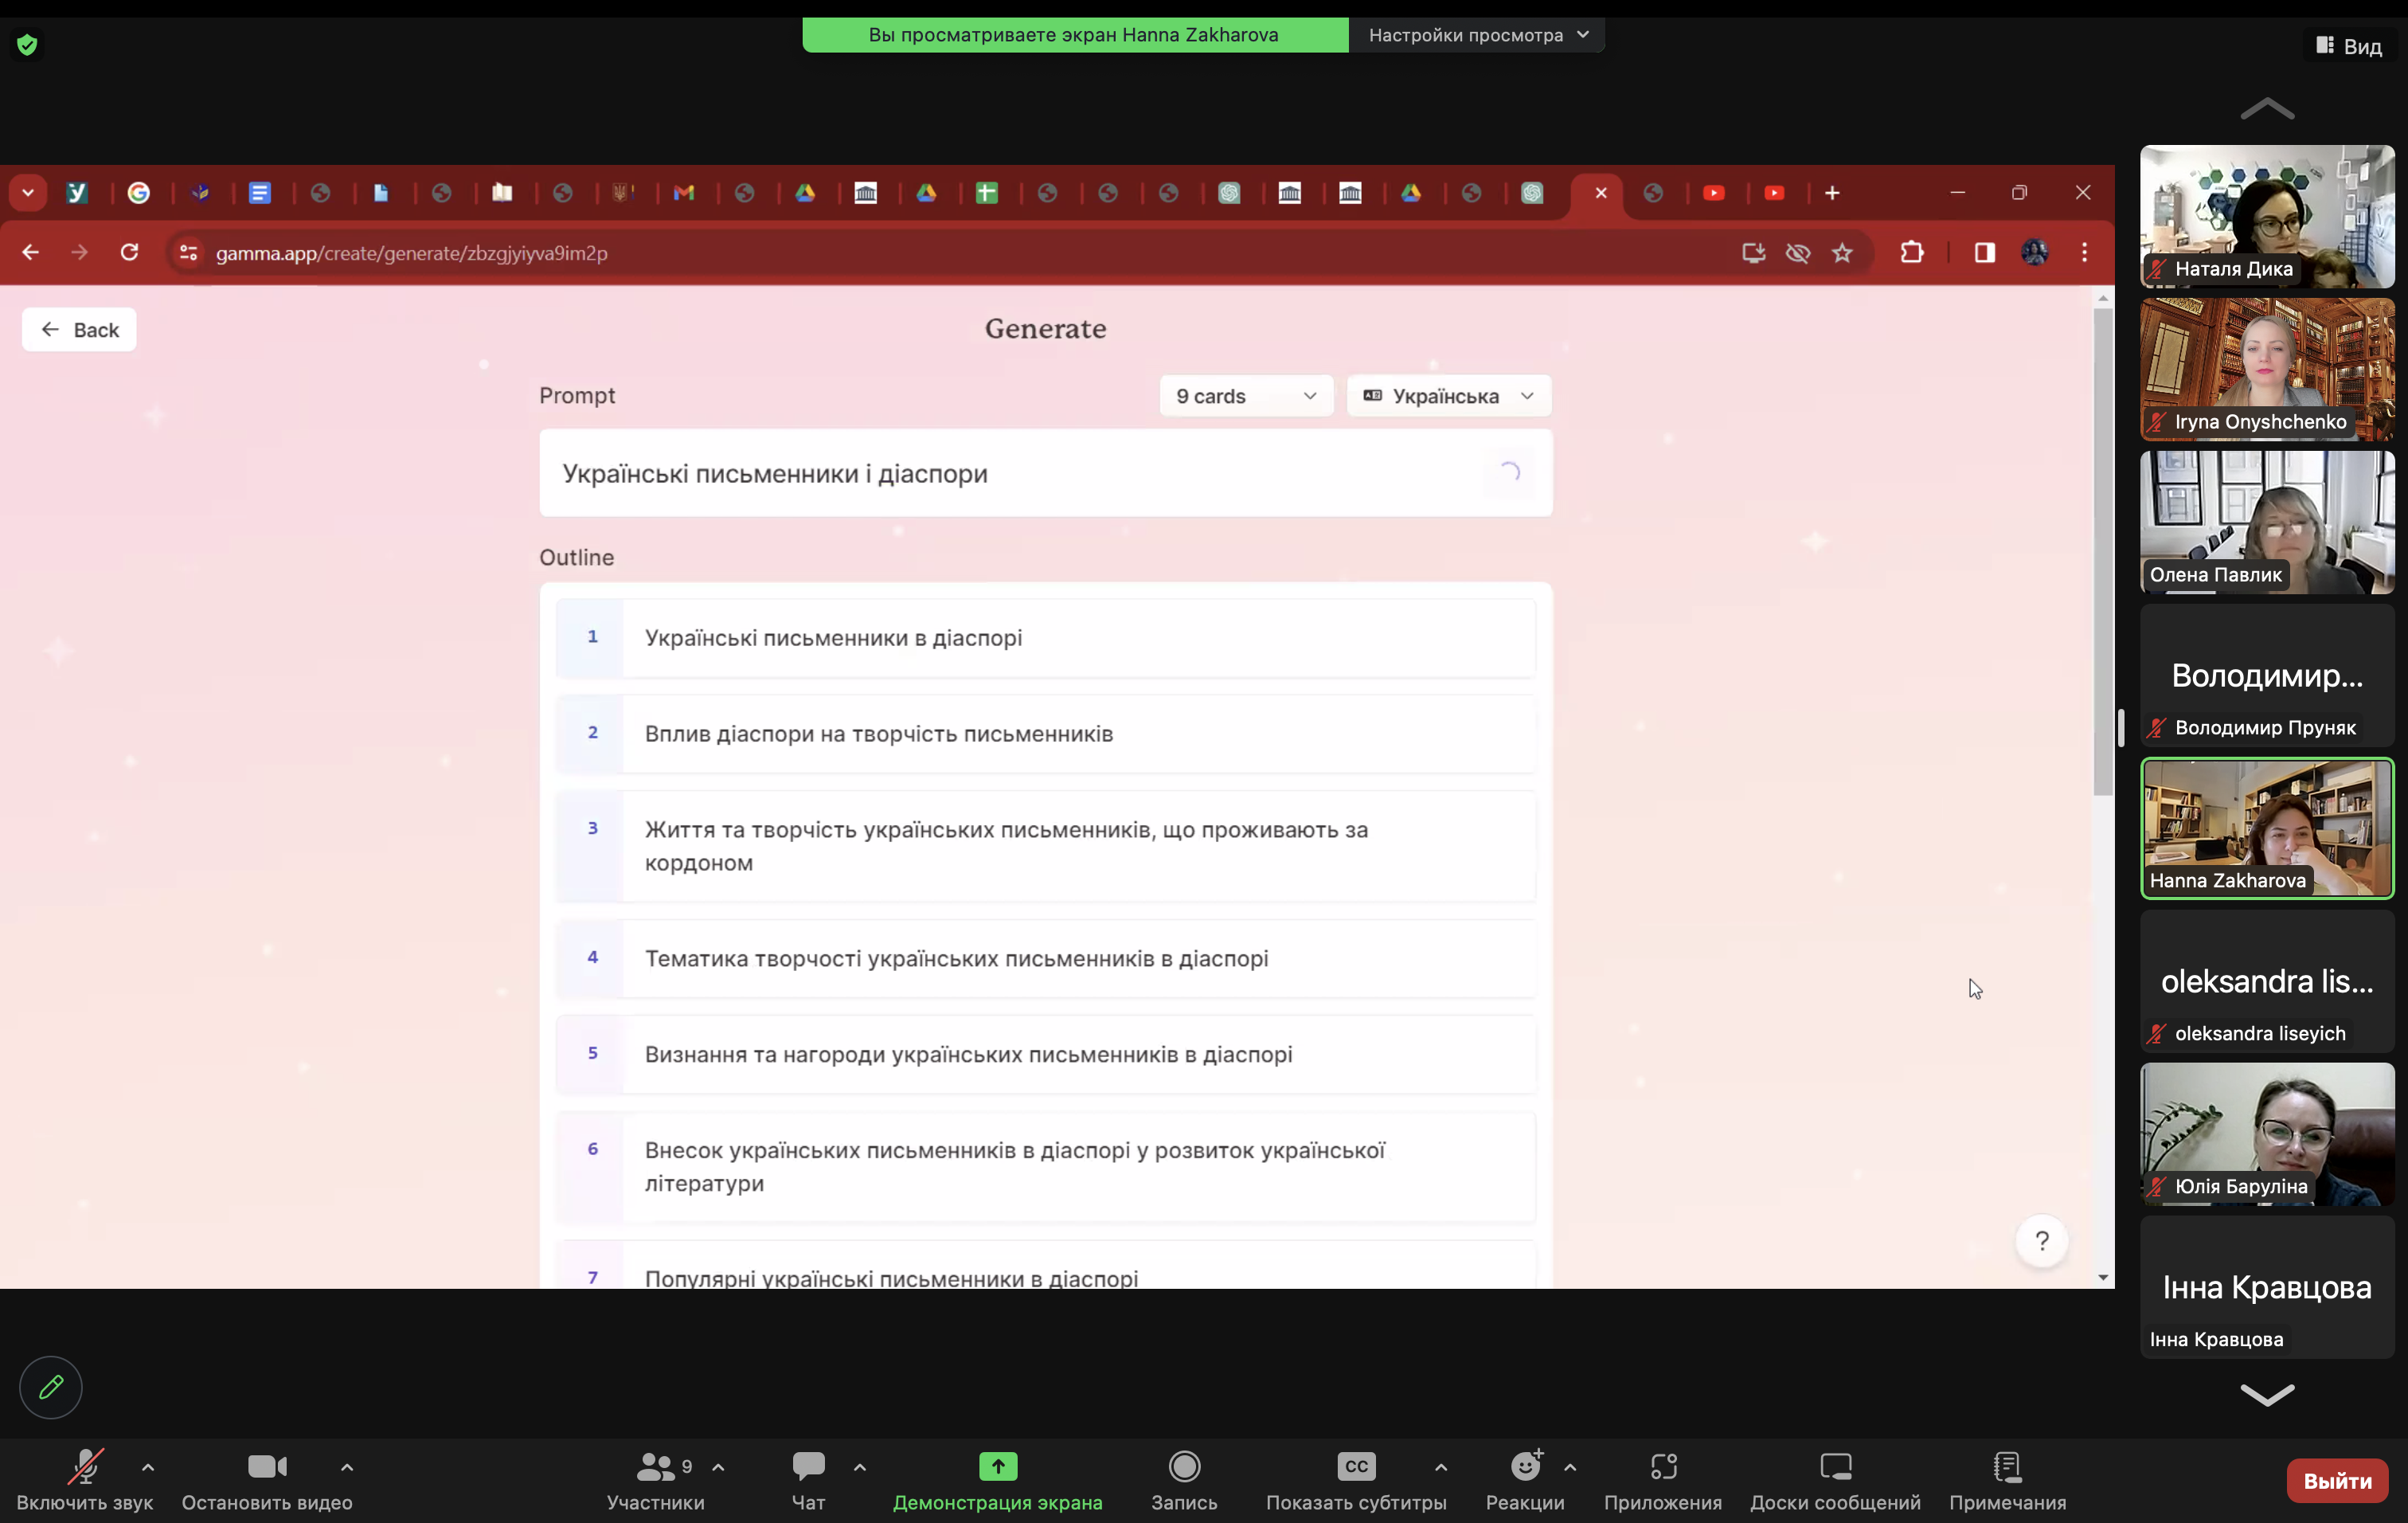Click the Back button
The image size is (2408, 1523).
point(79,330)
